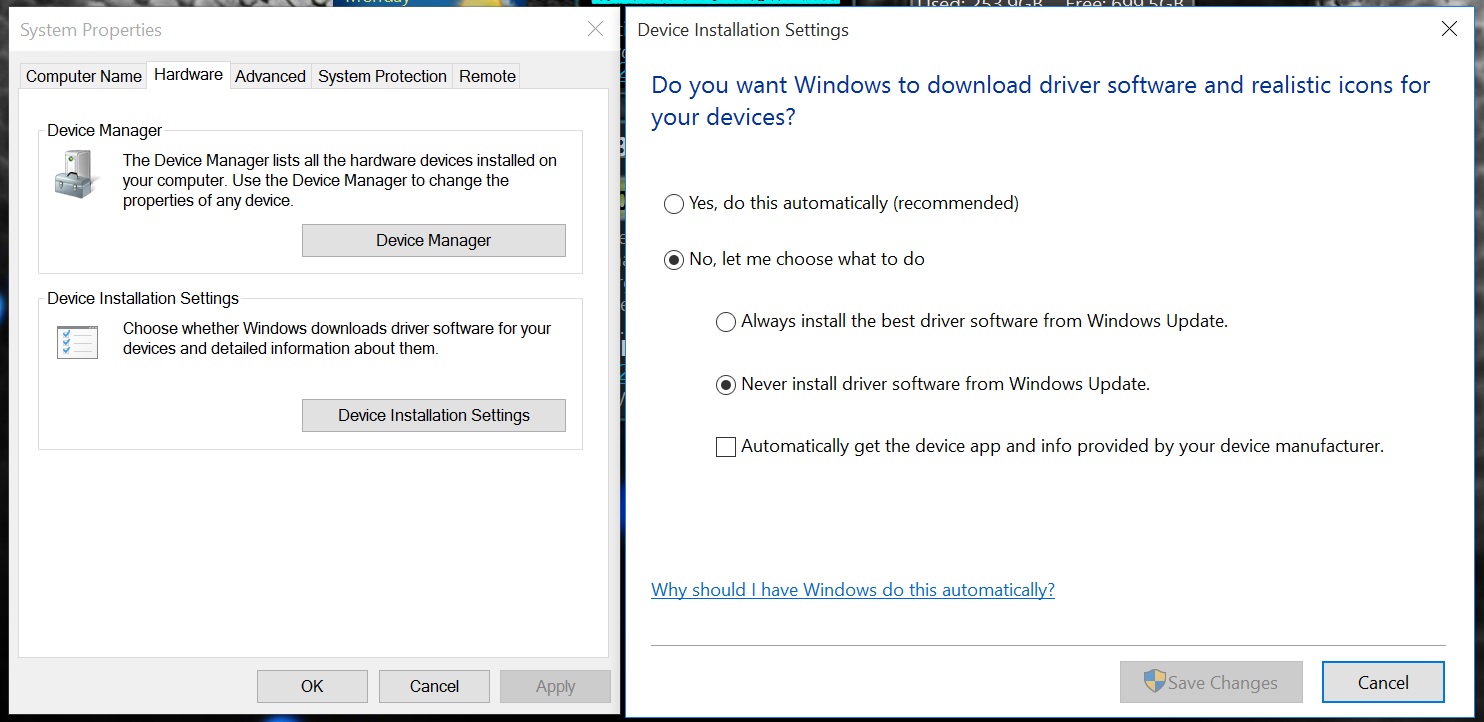Click the Device Installation Settings window title
This screenshot has height=722, width=1484.
(x=743, y=30)
